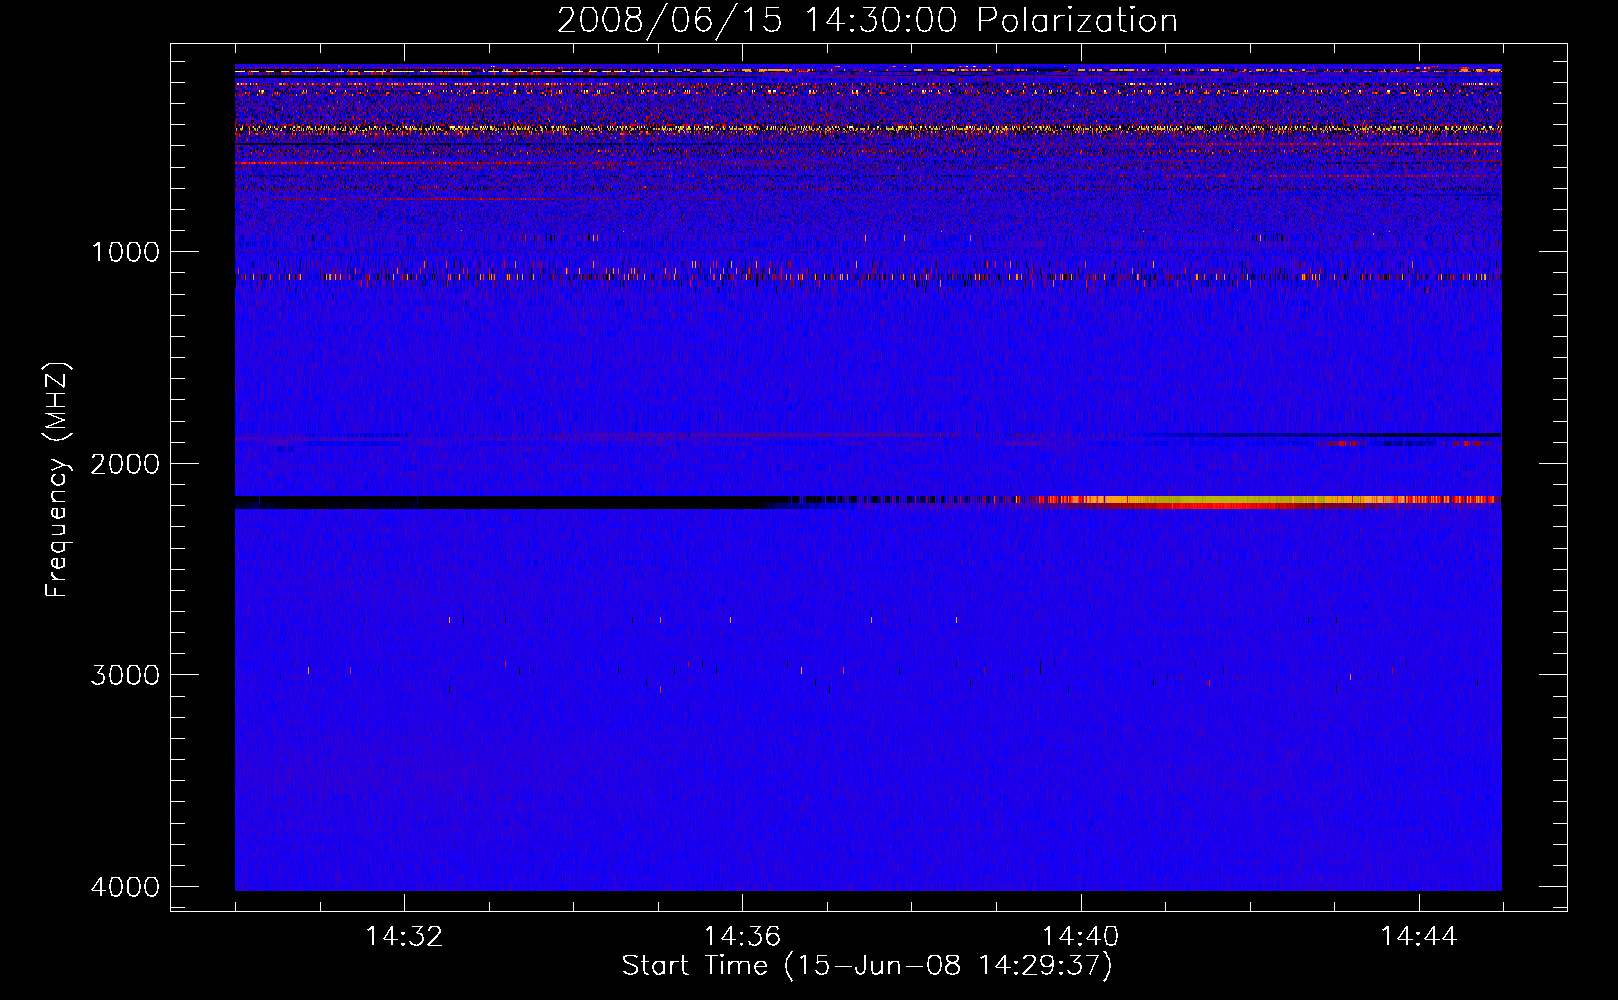
Task: Click the plot title '2008/06/15 14:30:00 Polarization'
Action: tap(867, 21)
